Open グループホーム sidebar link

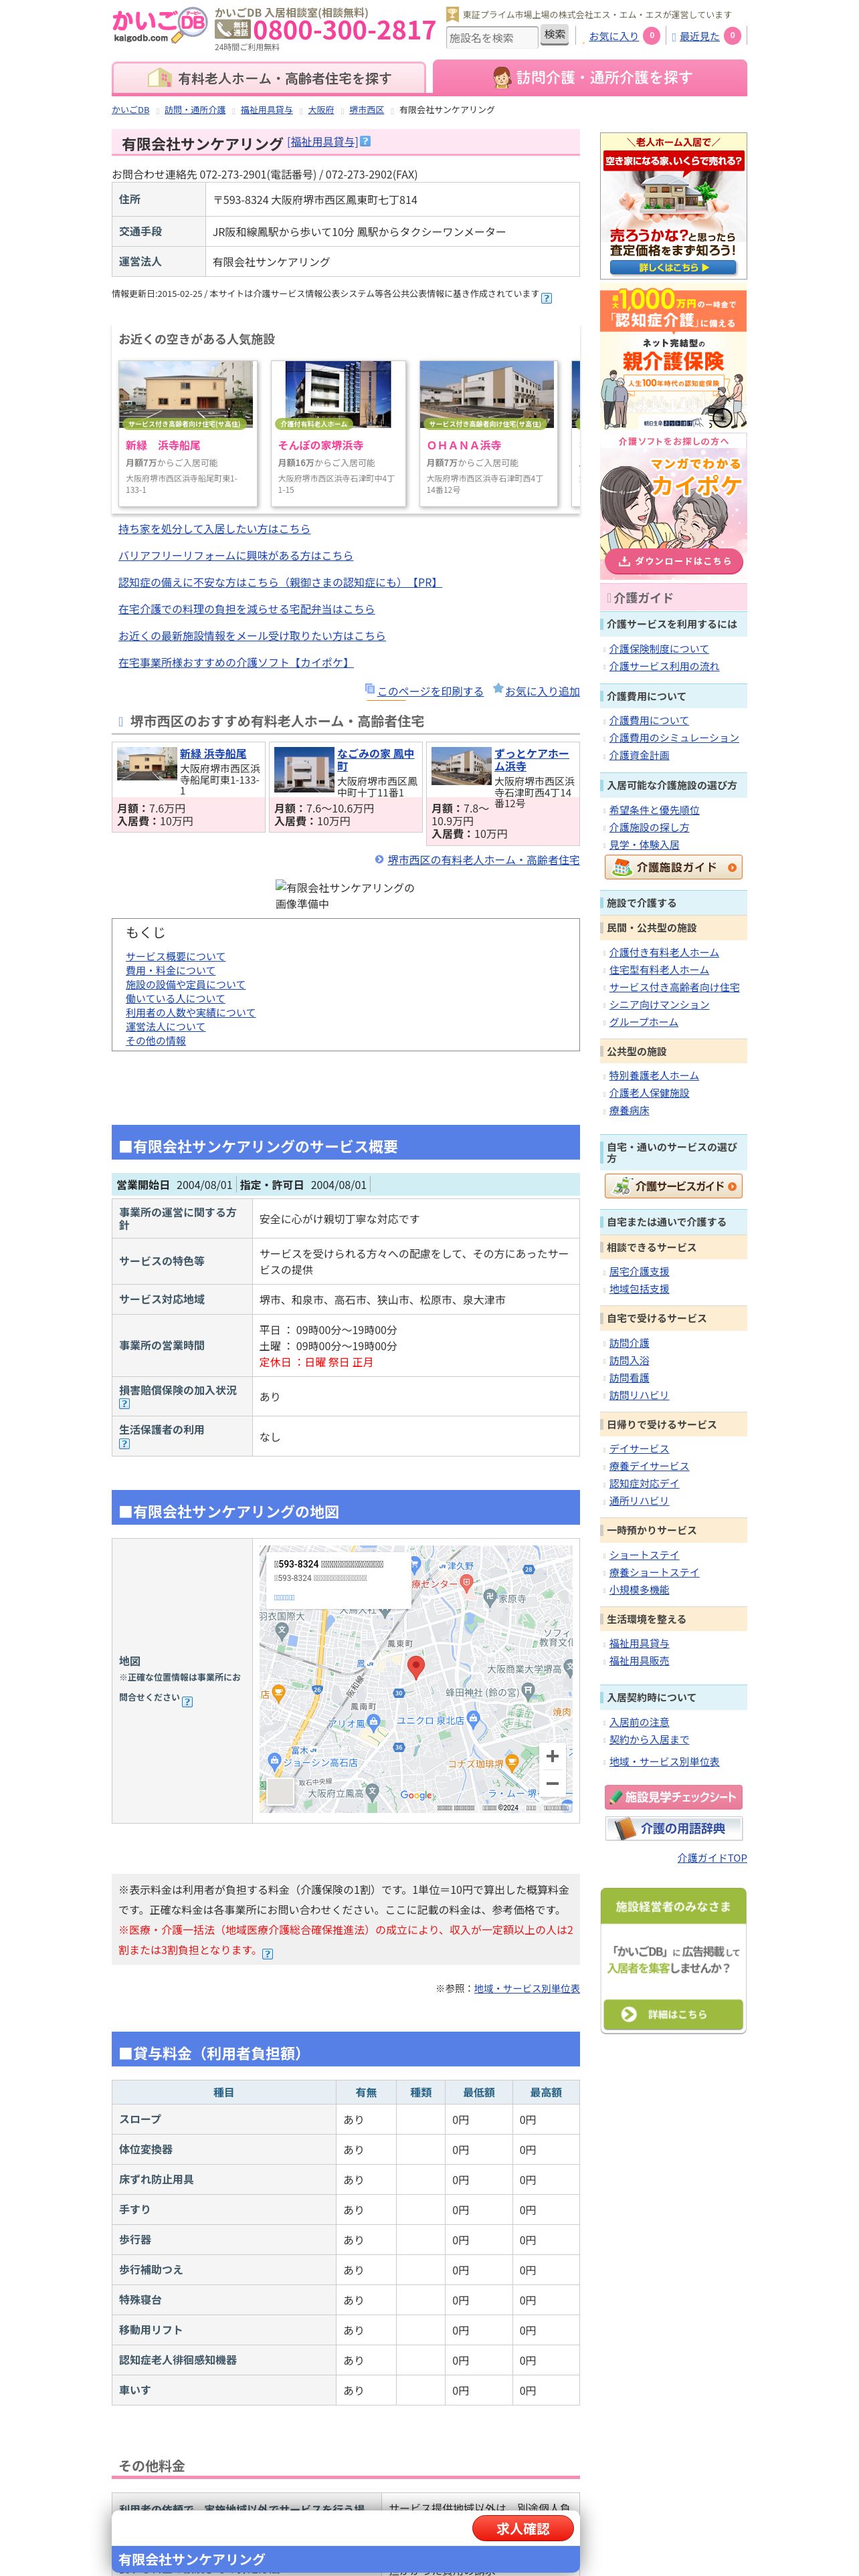coord(643,1022)
